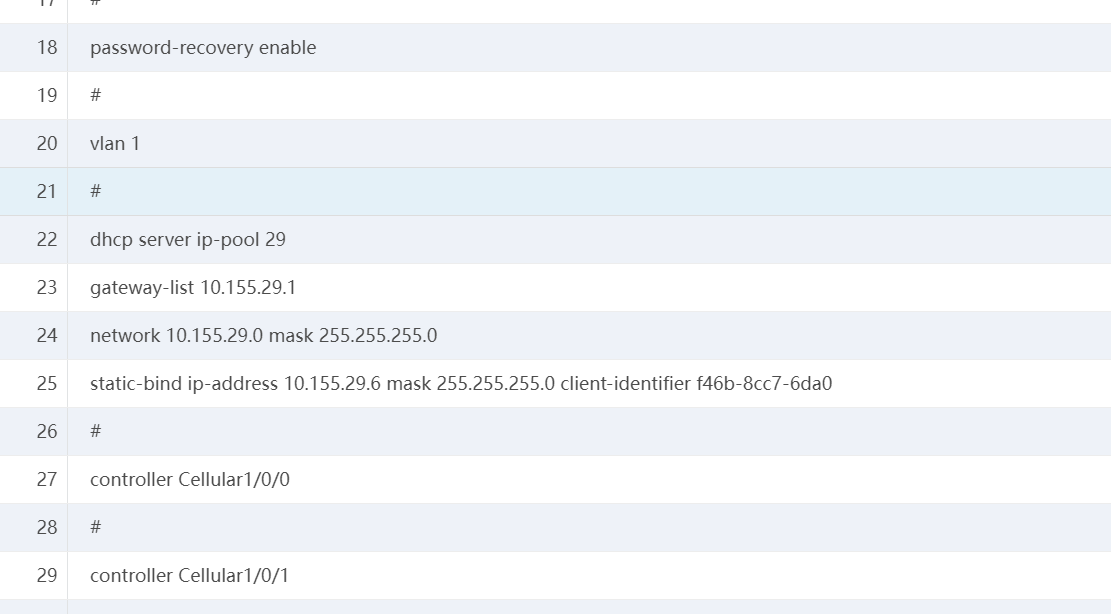The height and width of the screenshot is (614, 1111).
Task: Click the 'vlan 1' config line
Action: (x=115, y=144)
